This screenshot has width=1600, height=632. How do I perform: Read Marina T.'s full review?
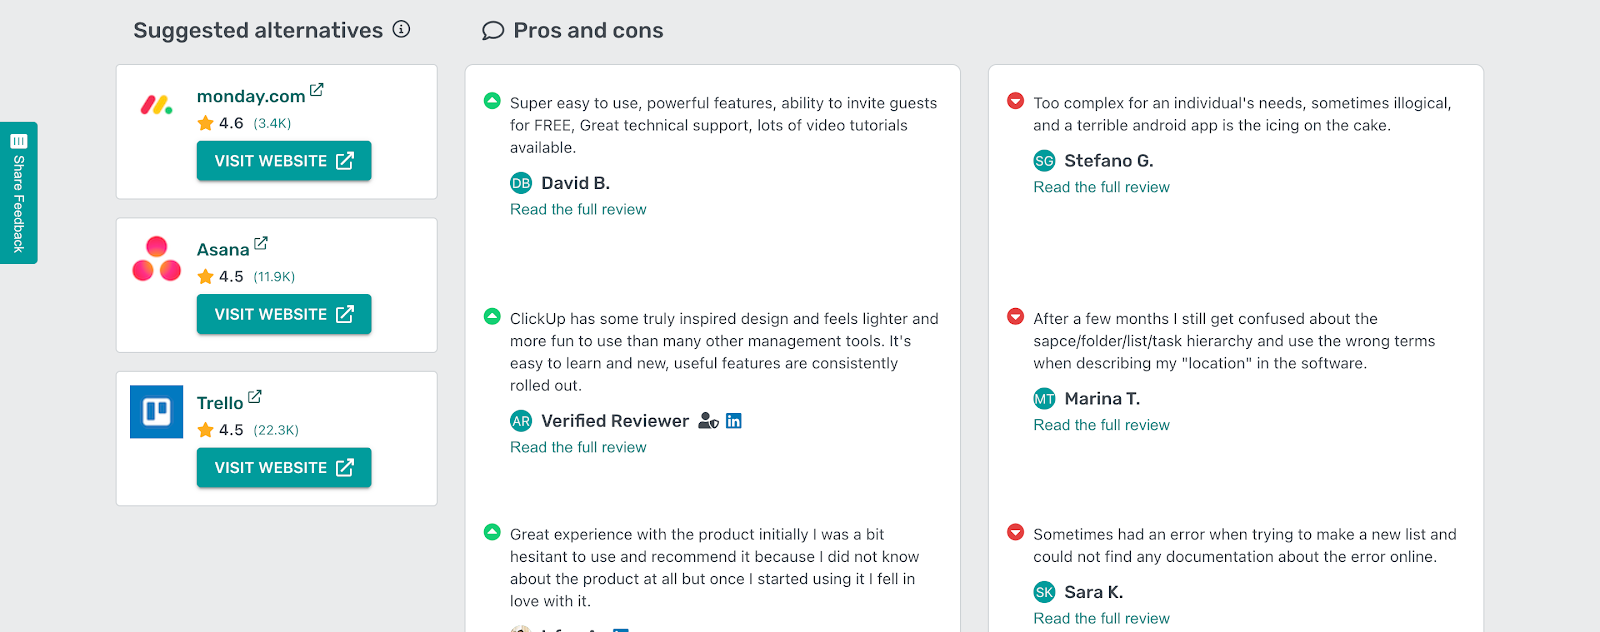point(1101,425)
